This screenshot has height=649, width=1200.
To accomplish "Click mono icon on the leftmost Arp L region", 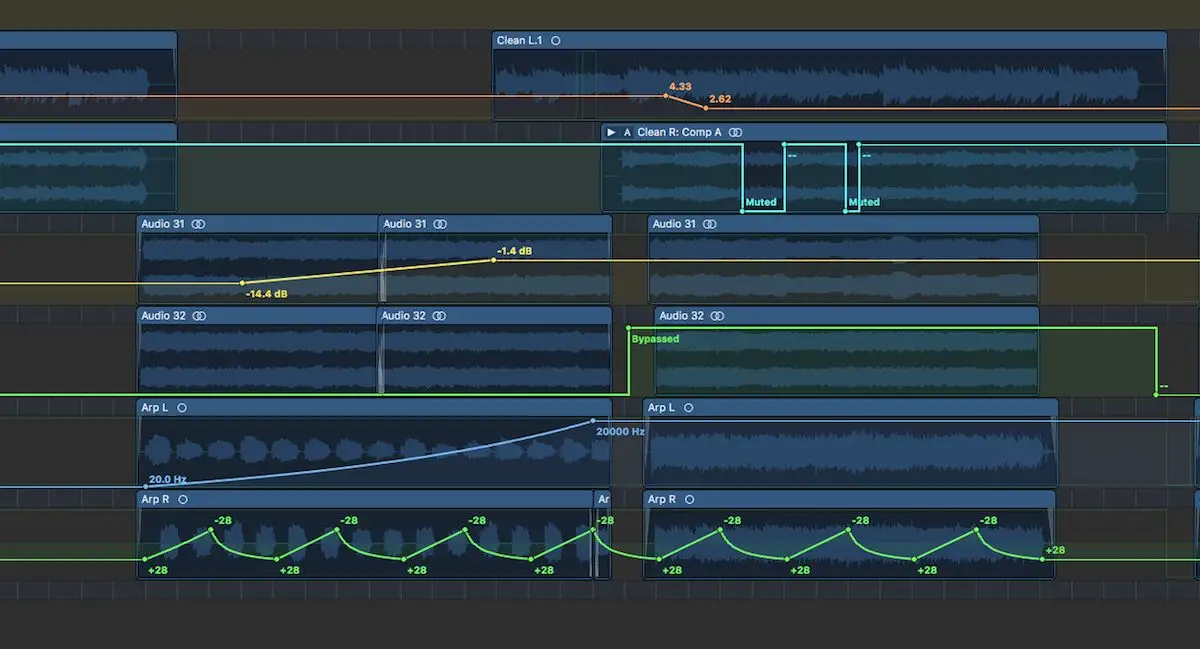I will (181, 408).
